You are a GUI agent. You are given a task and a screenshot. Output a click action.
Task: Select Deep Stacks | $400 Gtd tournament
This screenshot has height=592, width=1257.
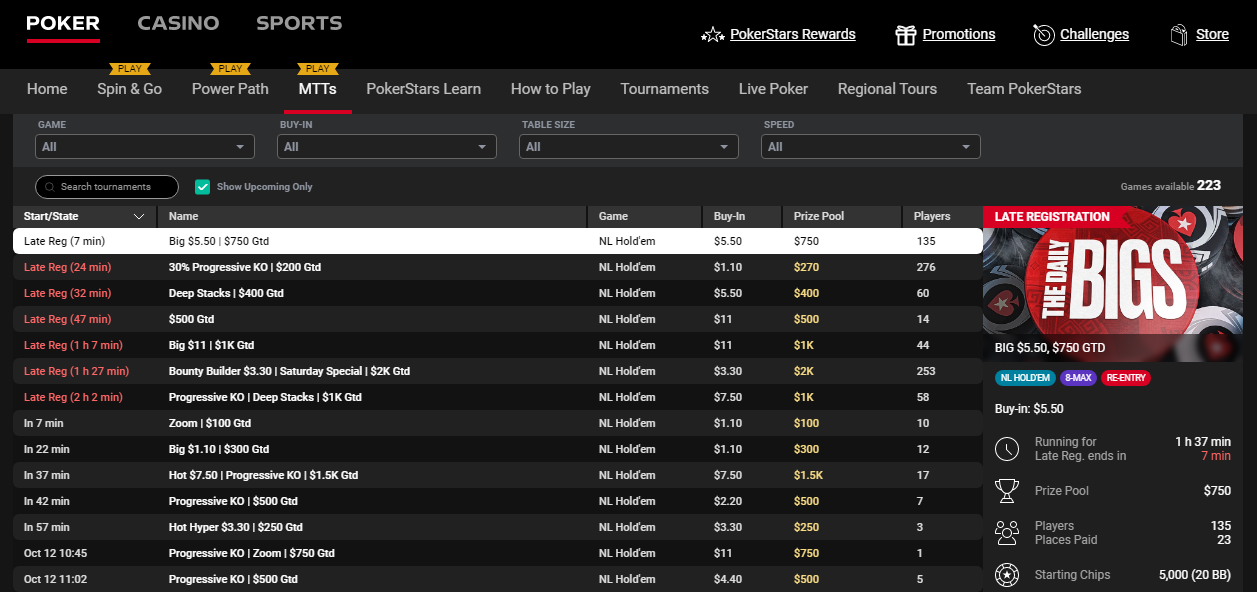[227, 293]
